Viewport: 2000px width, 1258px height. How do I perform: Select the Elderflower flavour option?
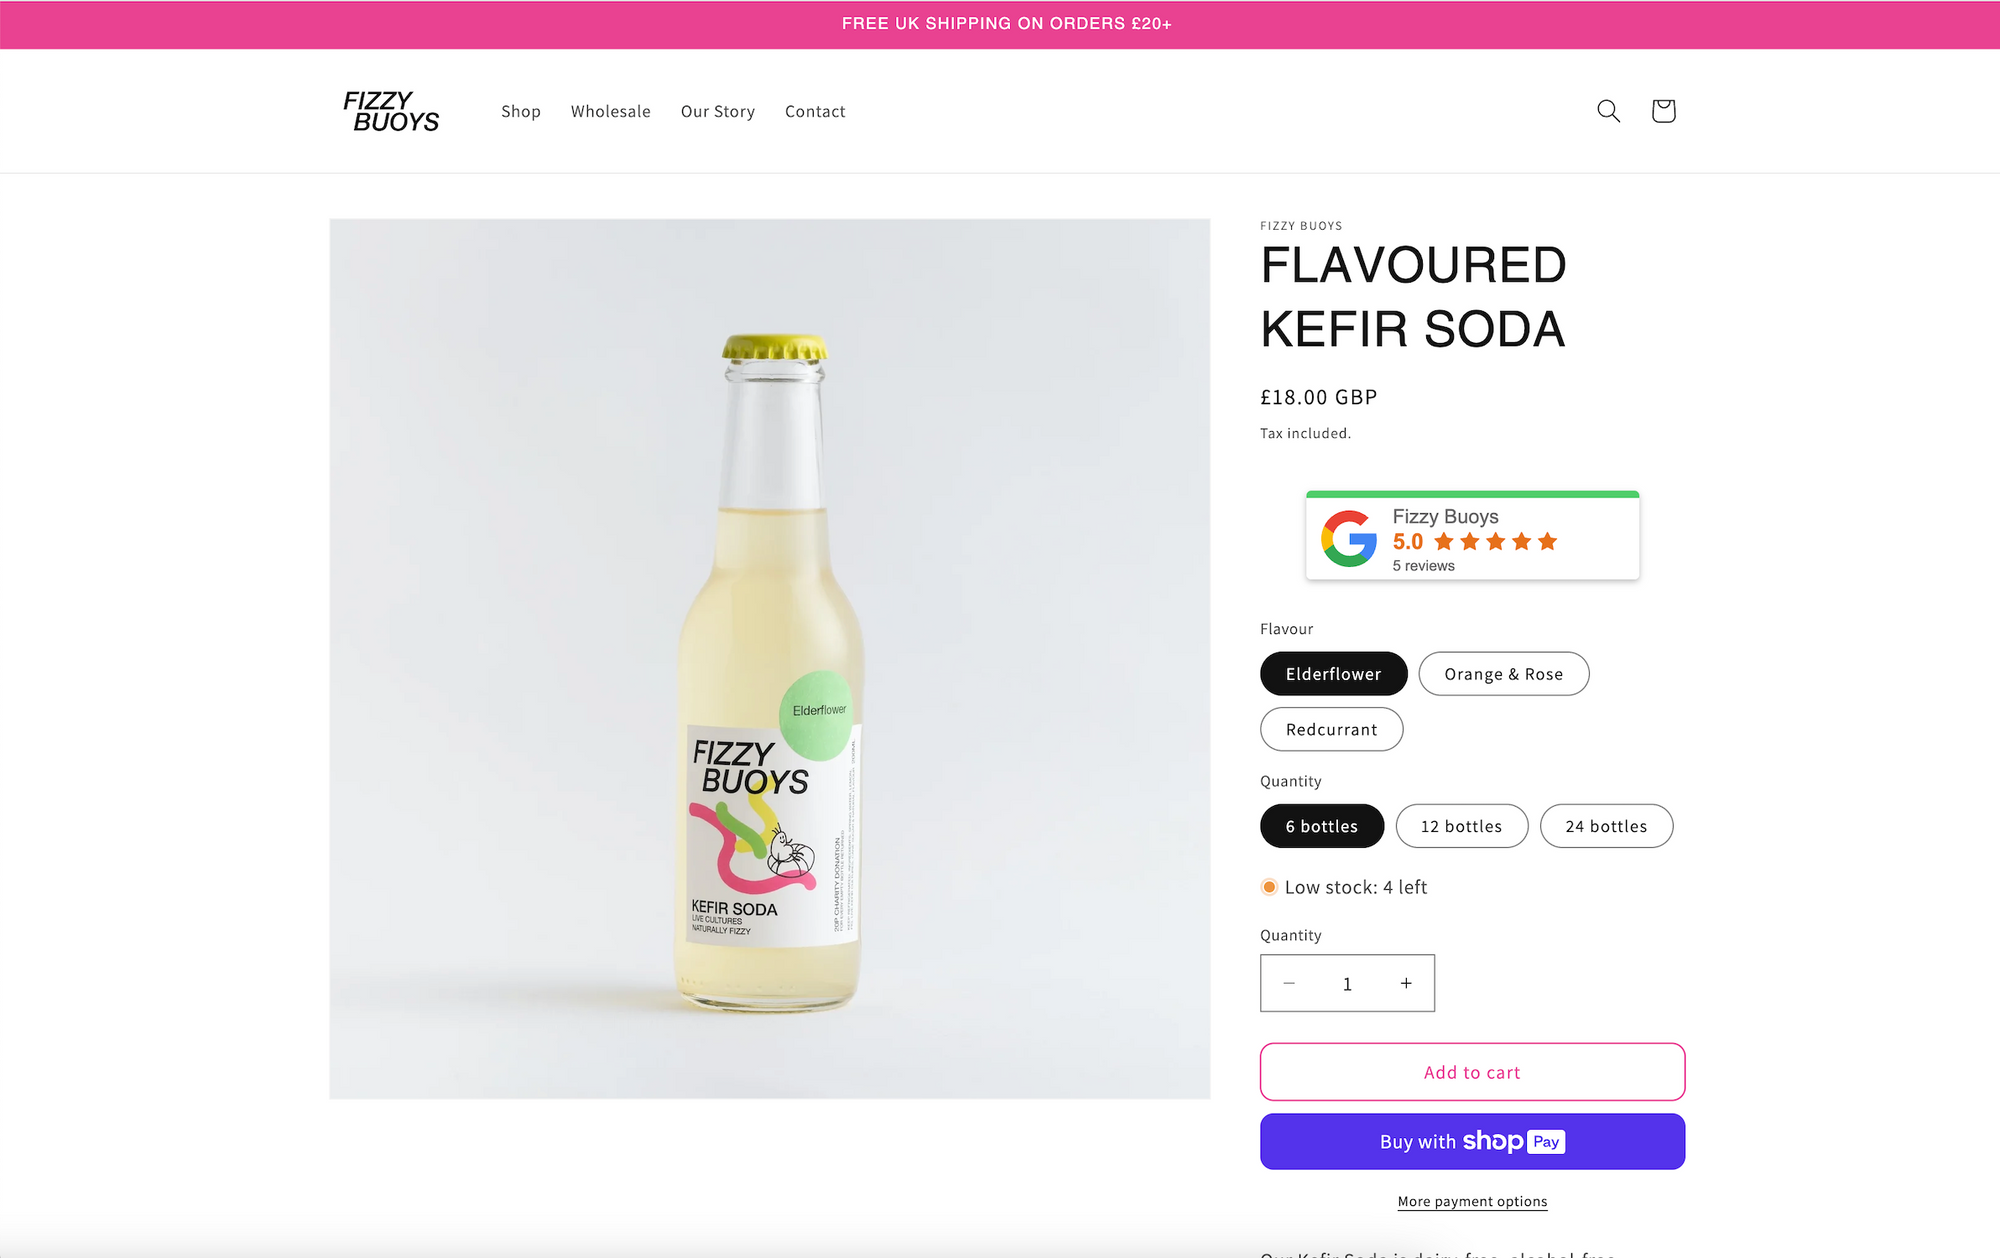(1333, 674)
